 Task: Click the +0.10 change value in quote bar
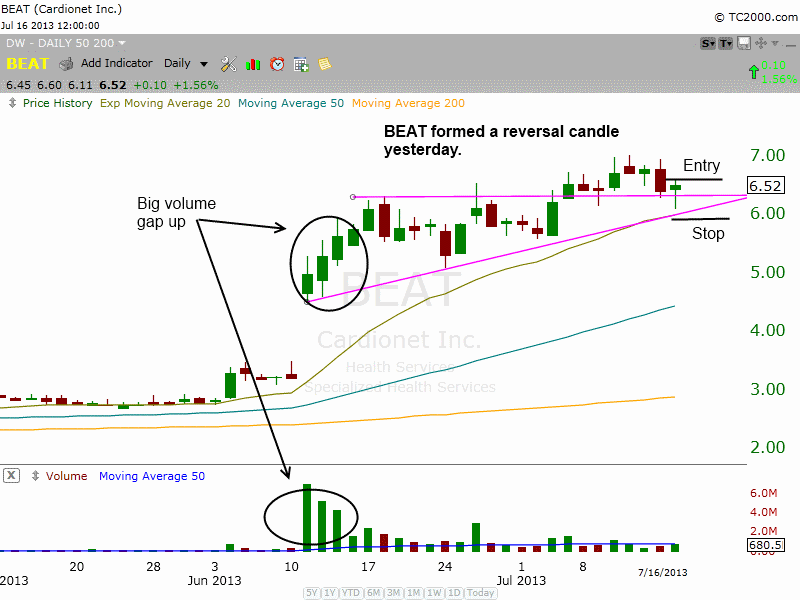150,85
